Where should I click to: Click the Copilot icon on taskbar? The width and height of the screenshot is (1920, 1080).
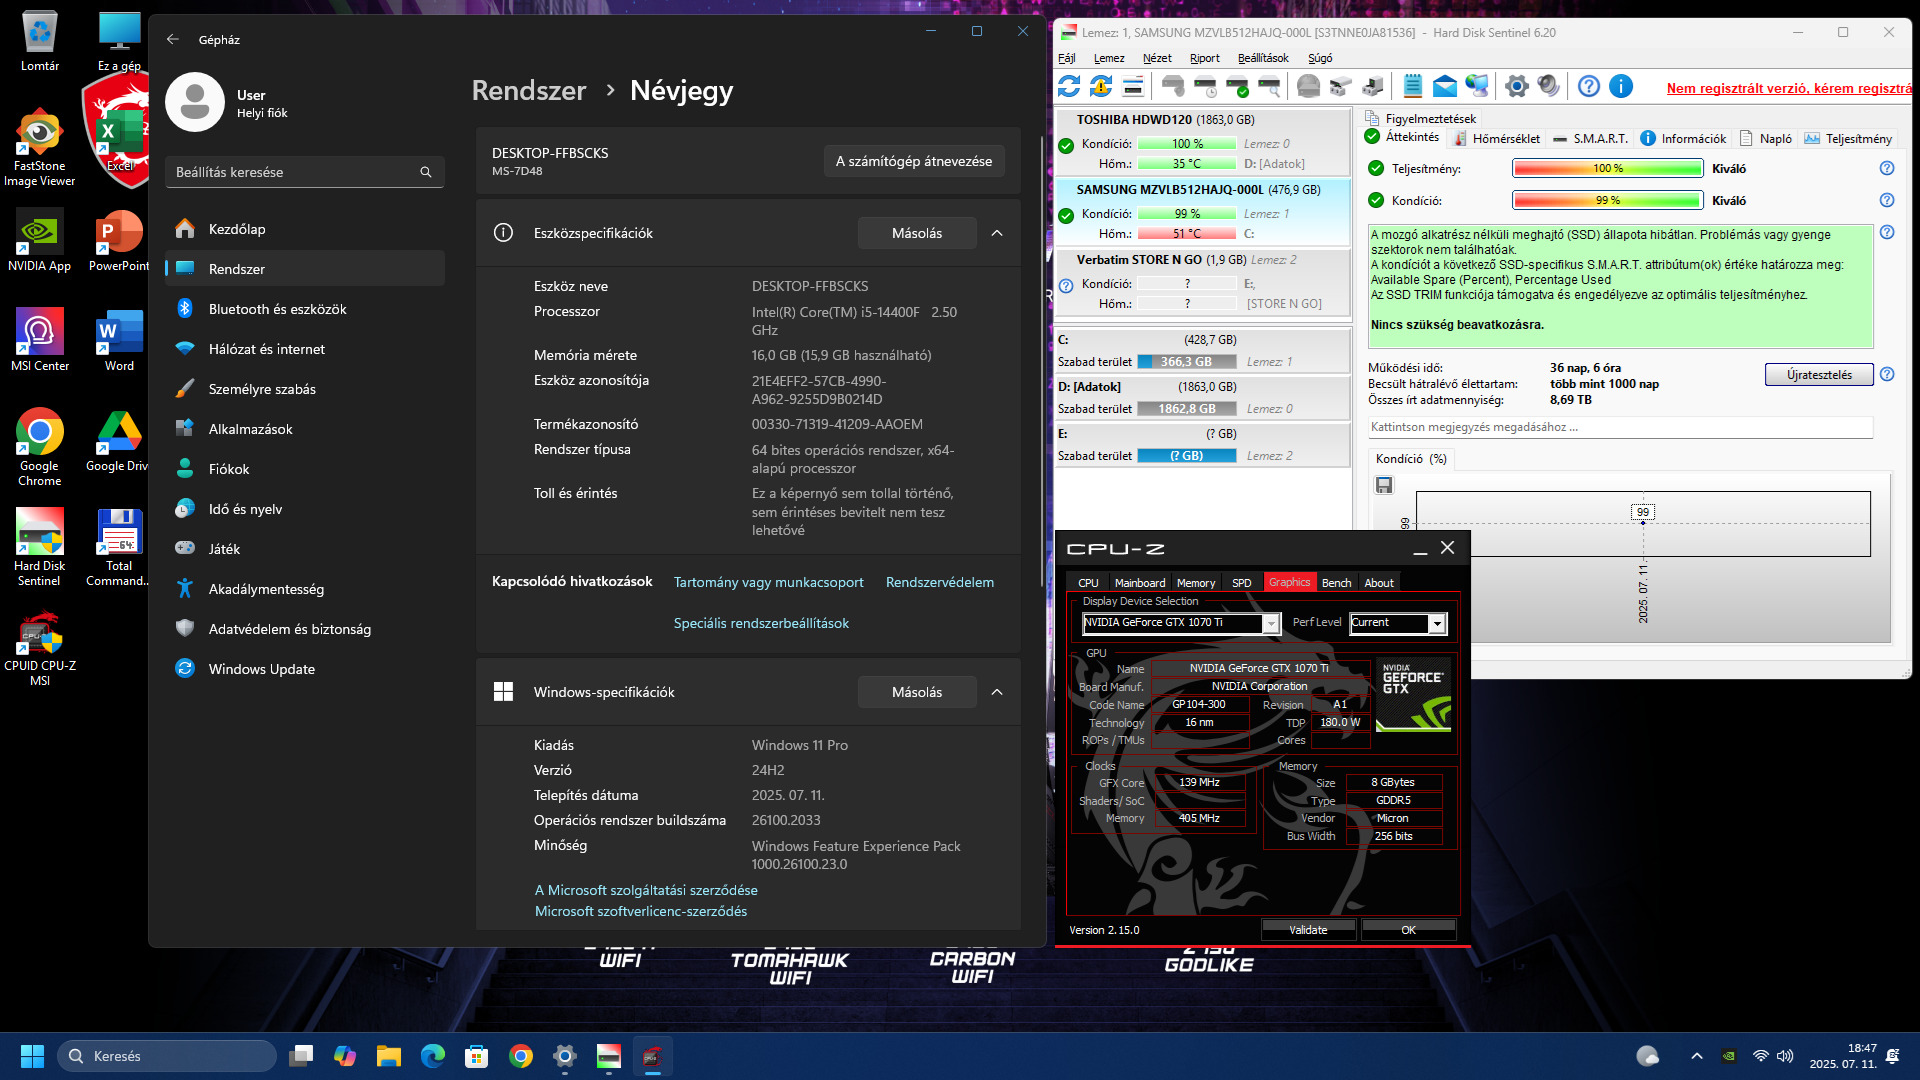coord(345,1056)
